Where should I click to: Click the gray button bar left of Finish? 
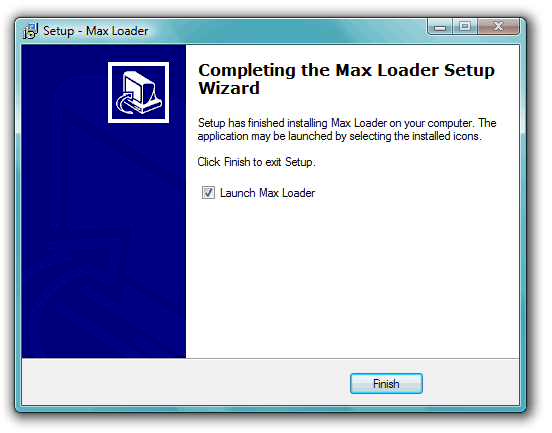(x=183, y=383)
